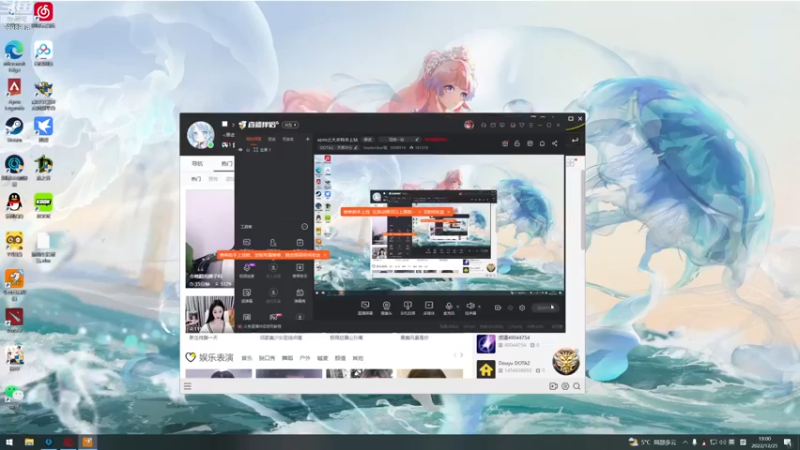Viewport: 800px width, 450px height.
Task: Click the red-badge tool in bottom toolbox row
Action: click(274, 317)
